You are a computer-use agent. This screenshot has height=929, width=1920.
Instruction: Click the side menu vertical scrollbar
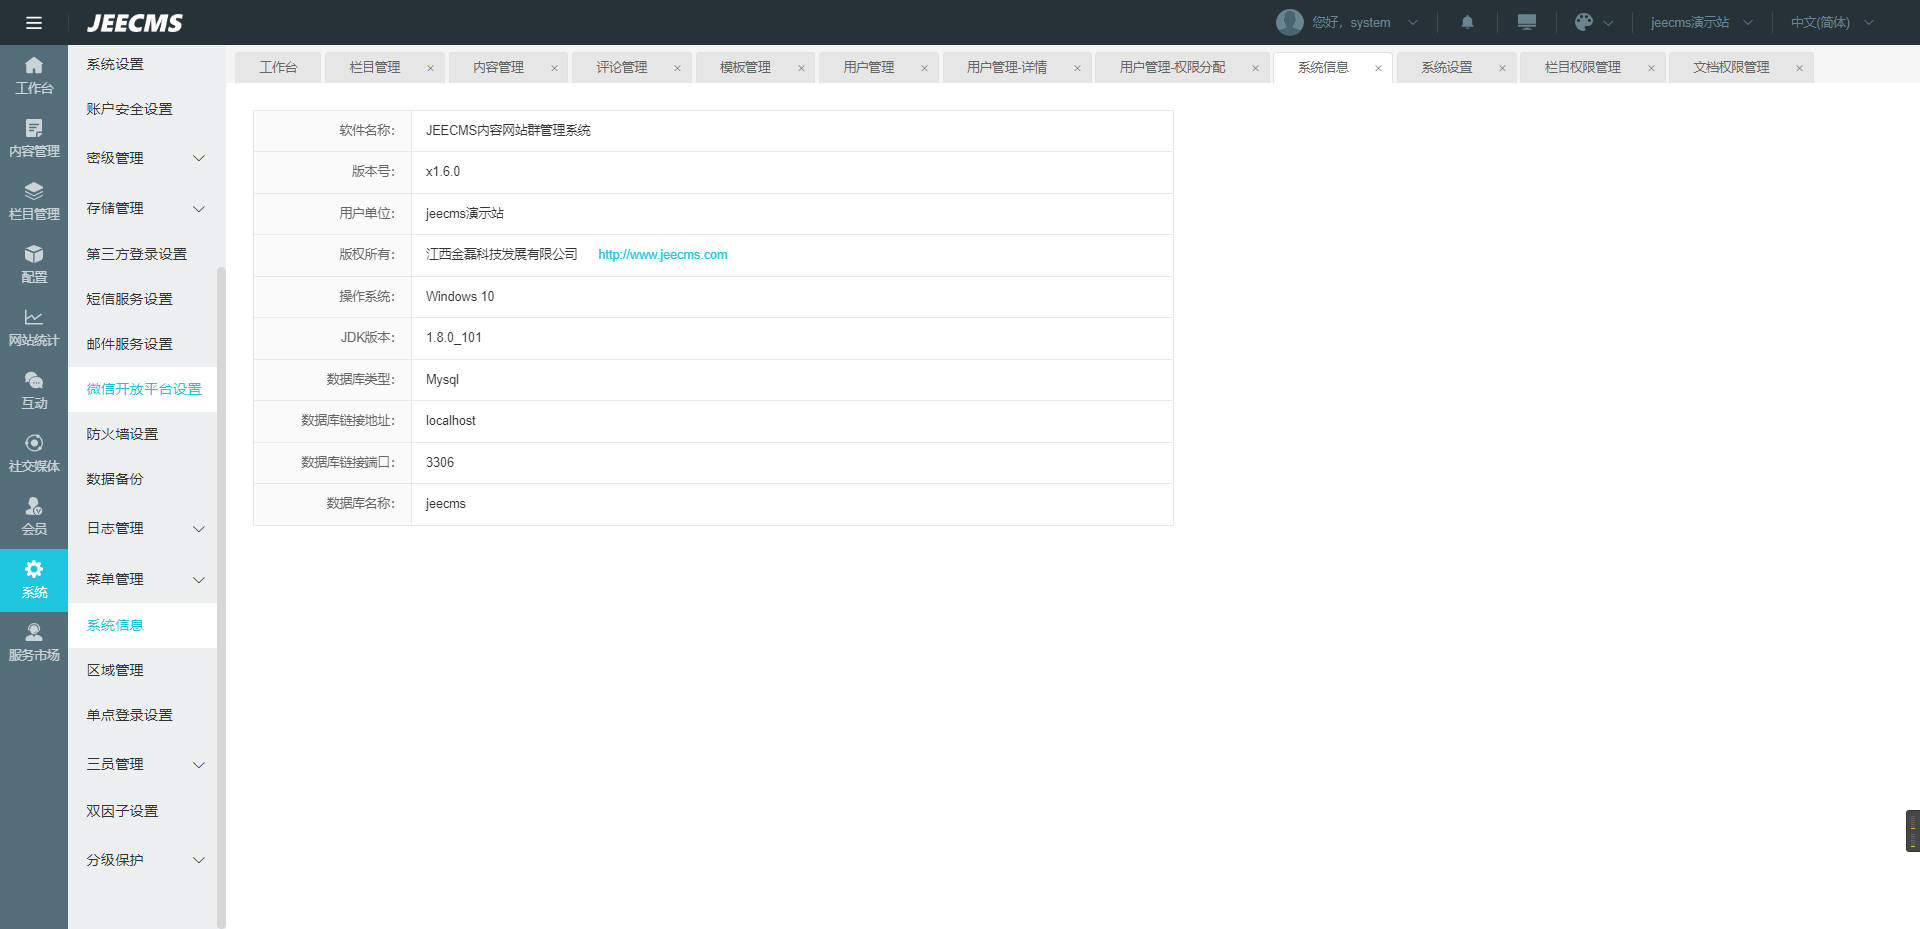click(x=221, y=598)
